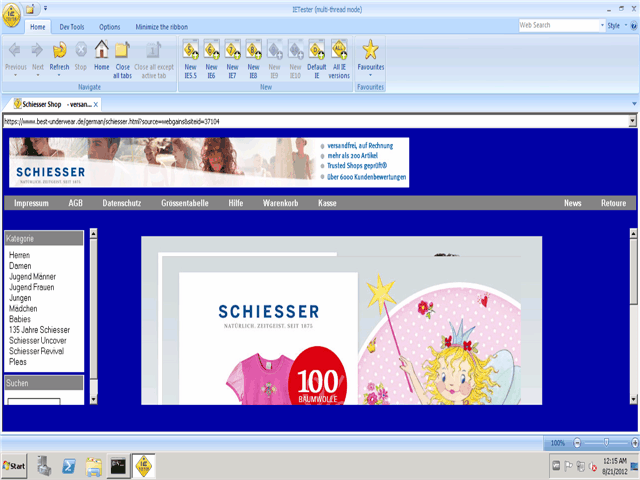Go to the Kasse link
Image resolution: width=640 pixels, height=480 pixels.
(x=327, y=203)
